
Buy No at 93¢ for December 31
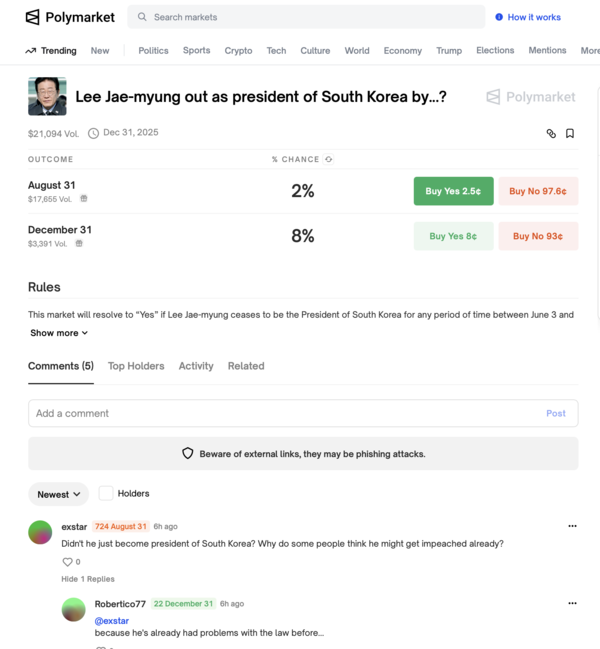coord(538,236)
